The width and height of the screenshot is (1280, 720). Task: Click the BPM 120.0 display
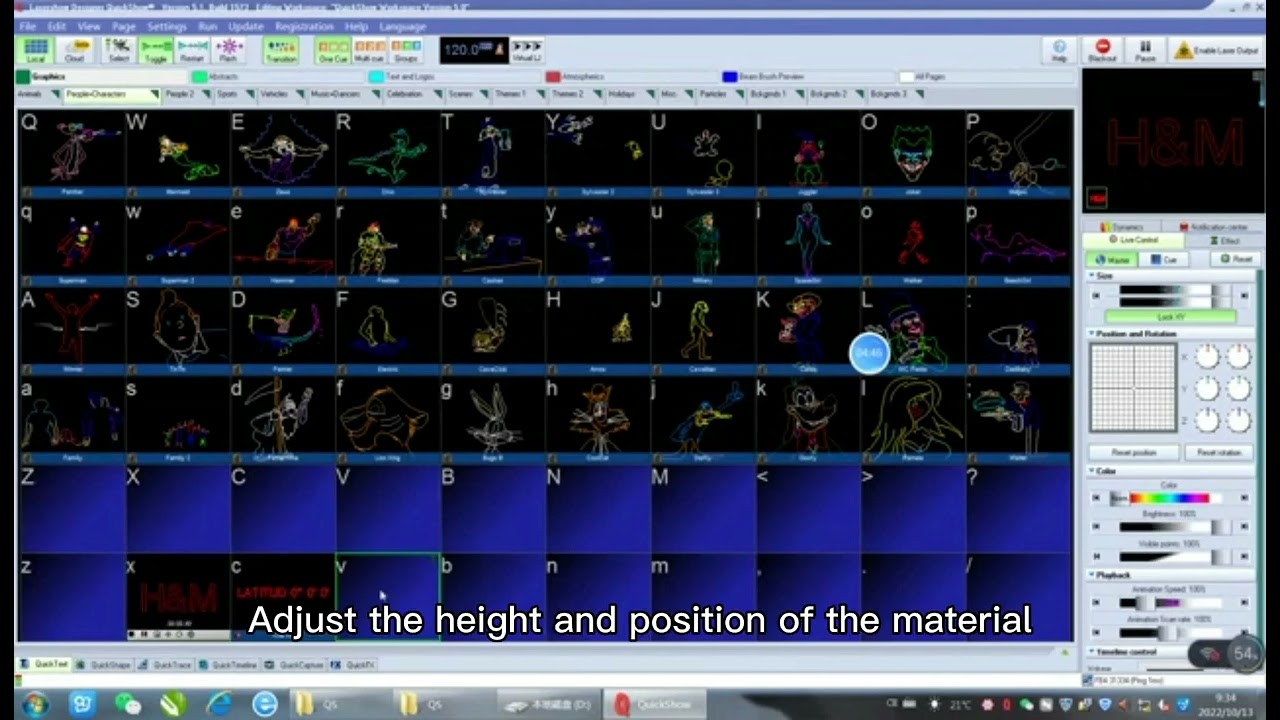click(x=473, y=50)
